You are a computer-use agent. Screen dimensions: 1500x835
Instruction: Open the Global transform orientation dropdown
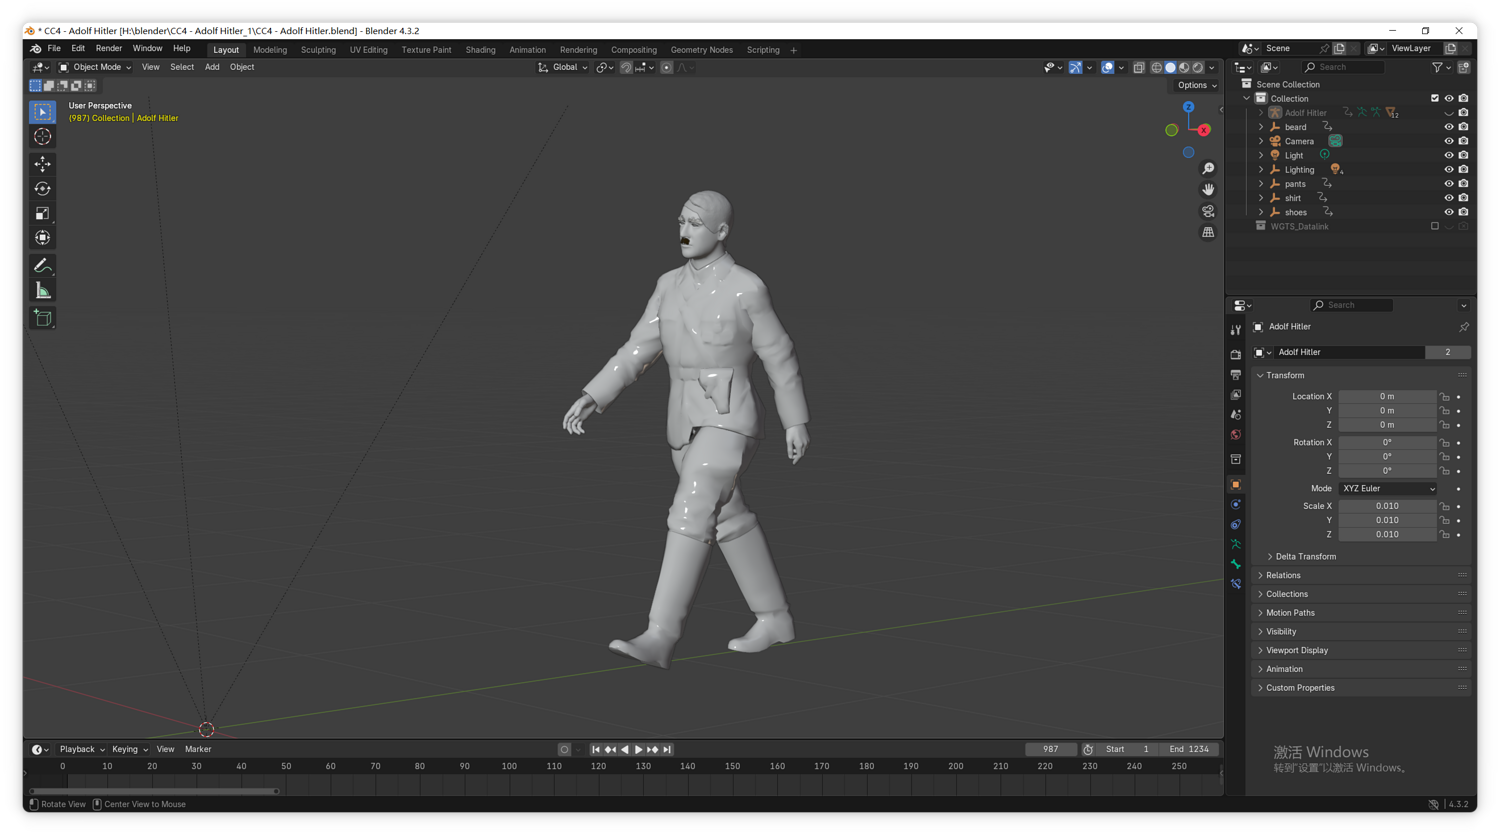click(563, 68)
